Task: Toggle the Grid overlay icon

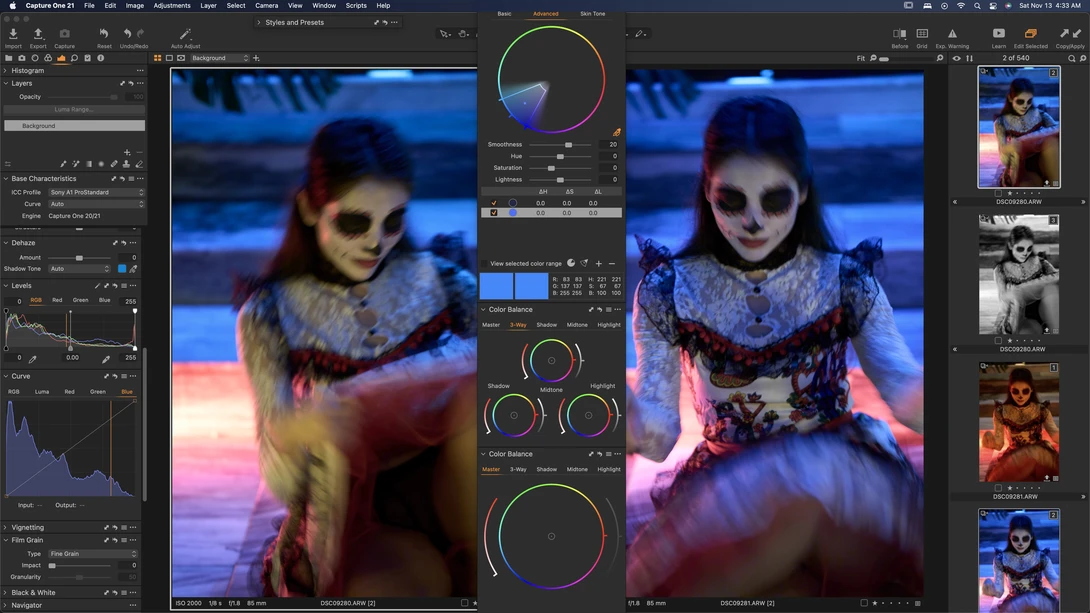Action: (922, 33)
